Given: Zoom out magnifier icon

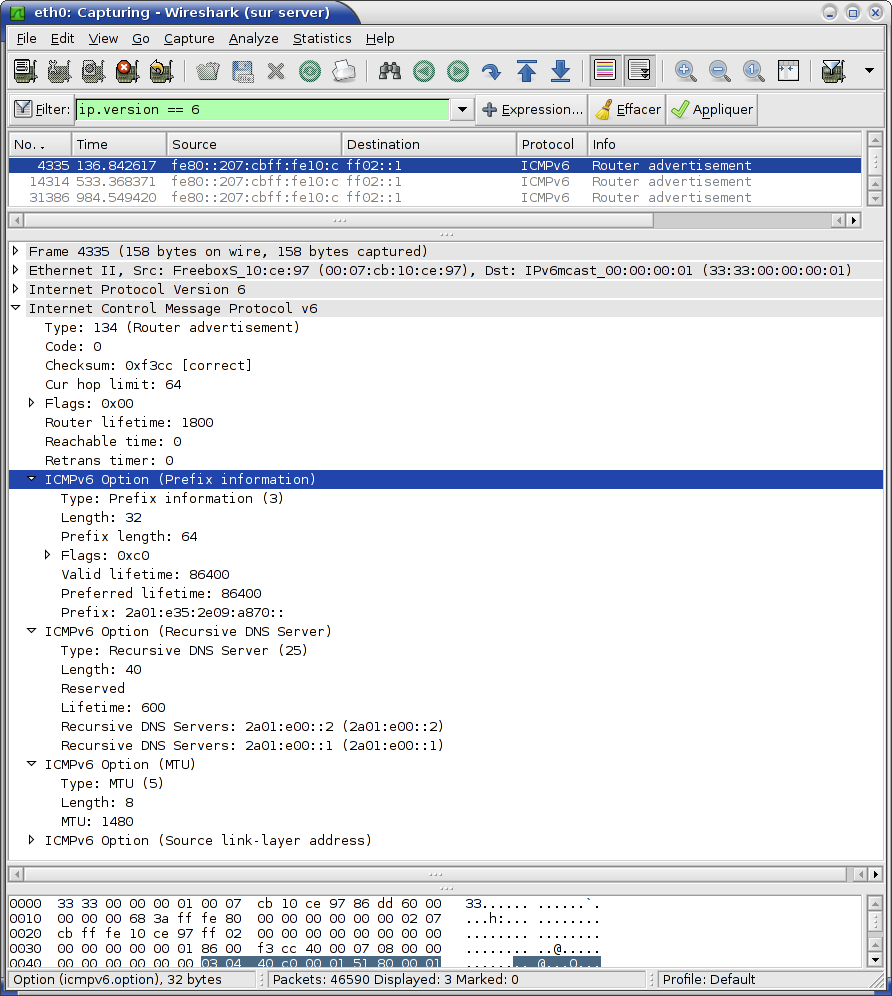Looking at the screenshot, I should [719, 71].
